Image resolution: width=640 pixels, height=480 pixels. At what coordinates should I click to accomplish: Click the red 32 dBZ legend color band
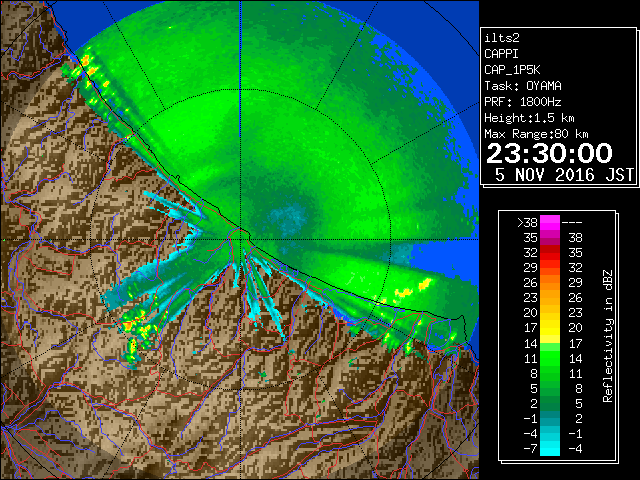tap(550, 253)
